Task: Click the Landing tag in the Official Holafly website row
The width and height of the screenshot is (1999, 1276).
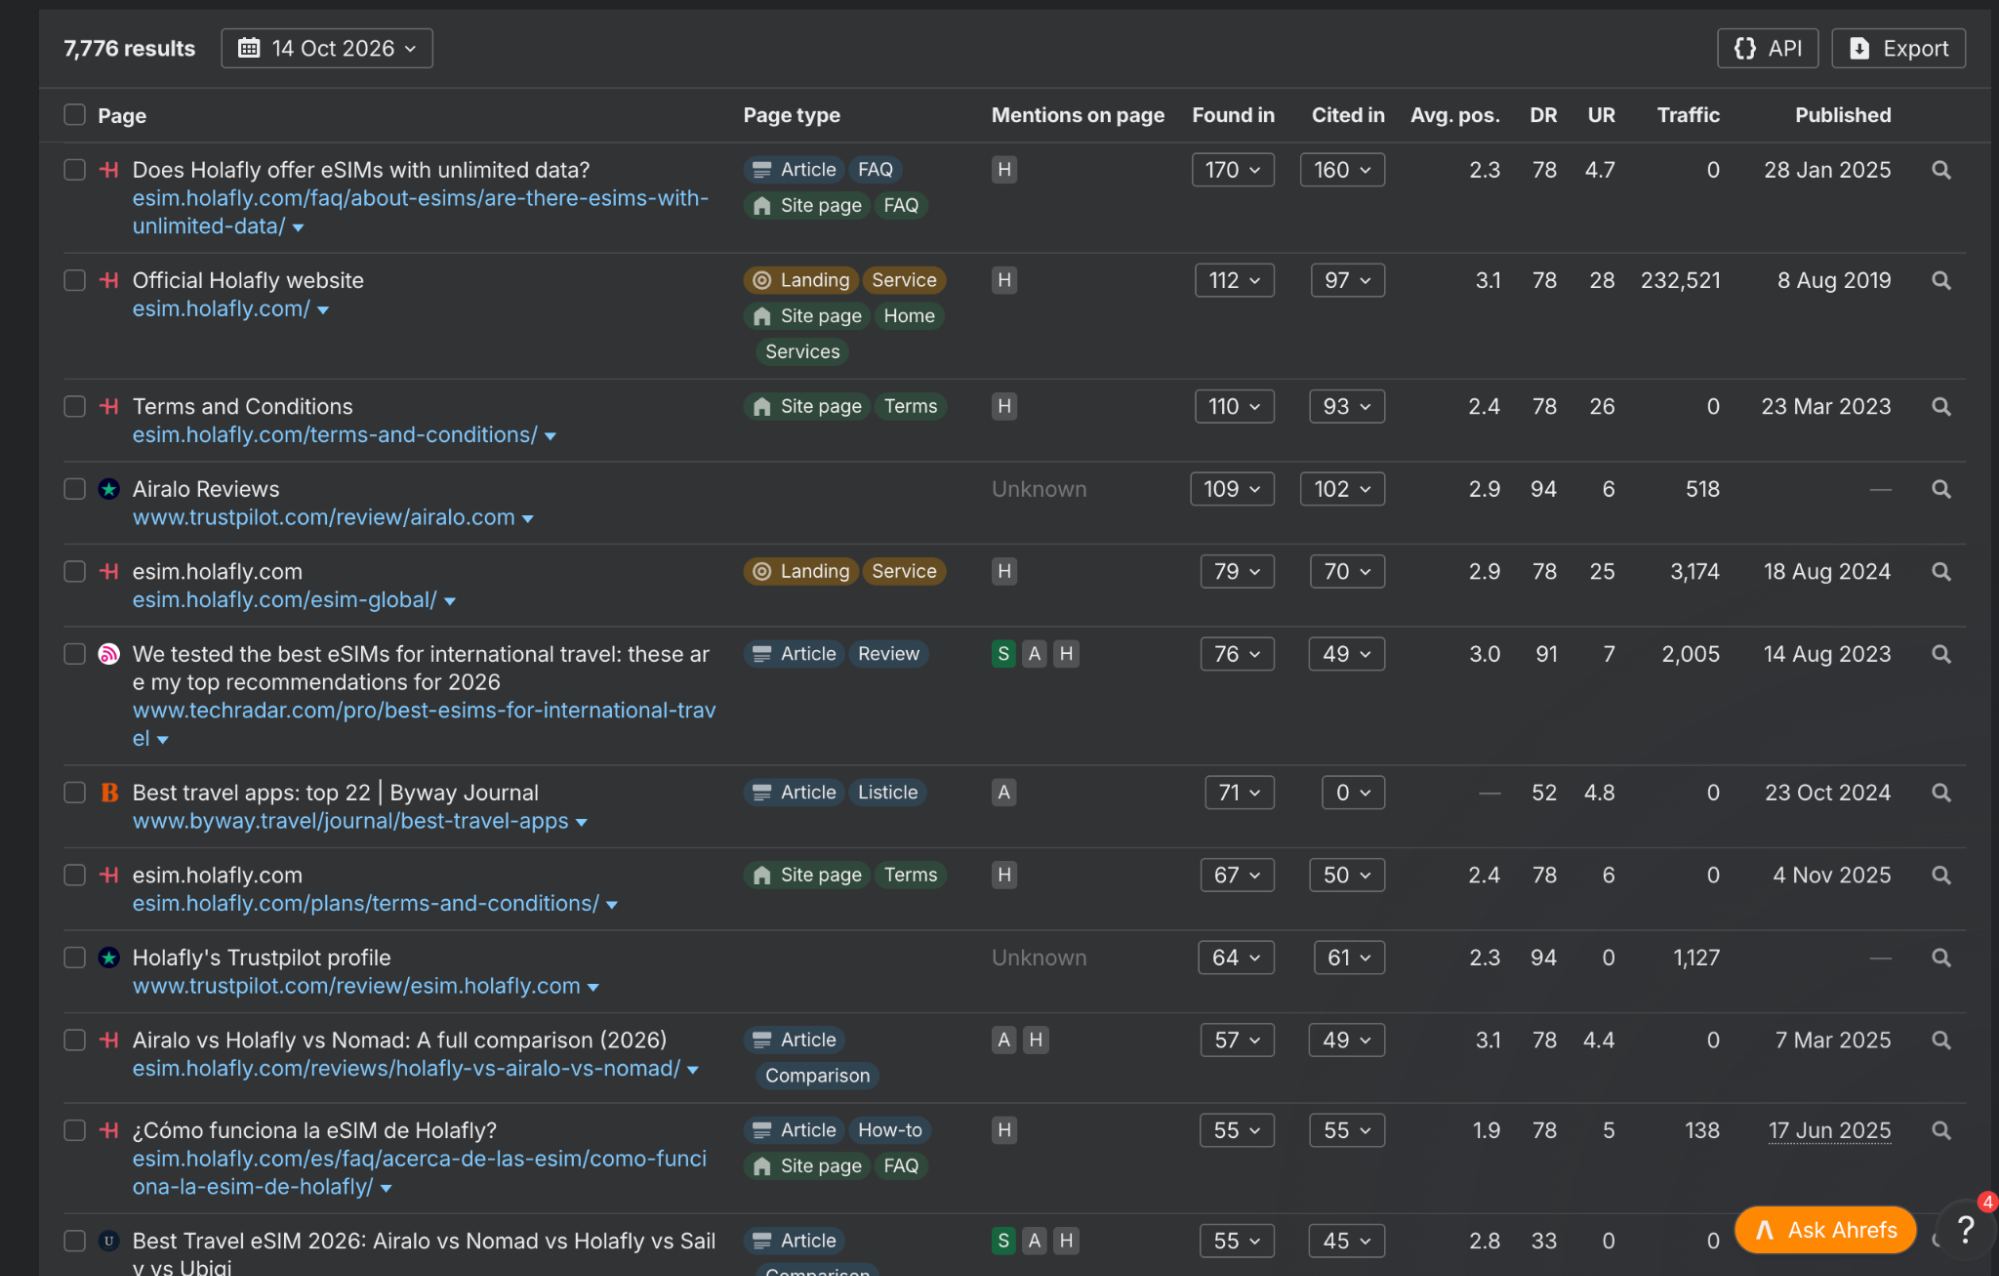Action: pos(801,281)
